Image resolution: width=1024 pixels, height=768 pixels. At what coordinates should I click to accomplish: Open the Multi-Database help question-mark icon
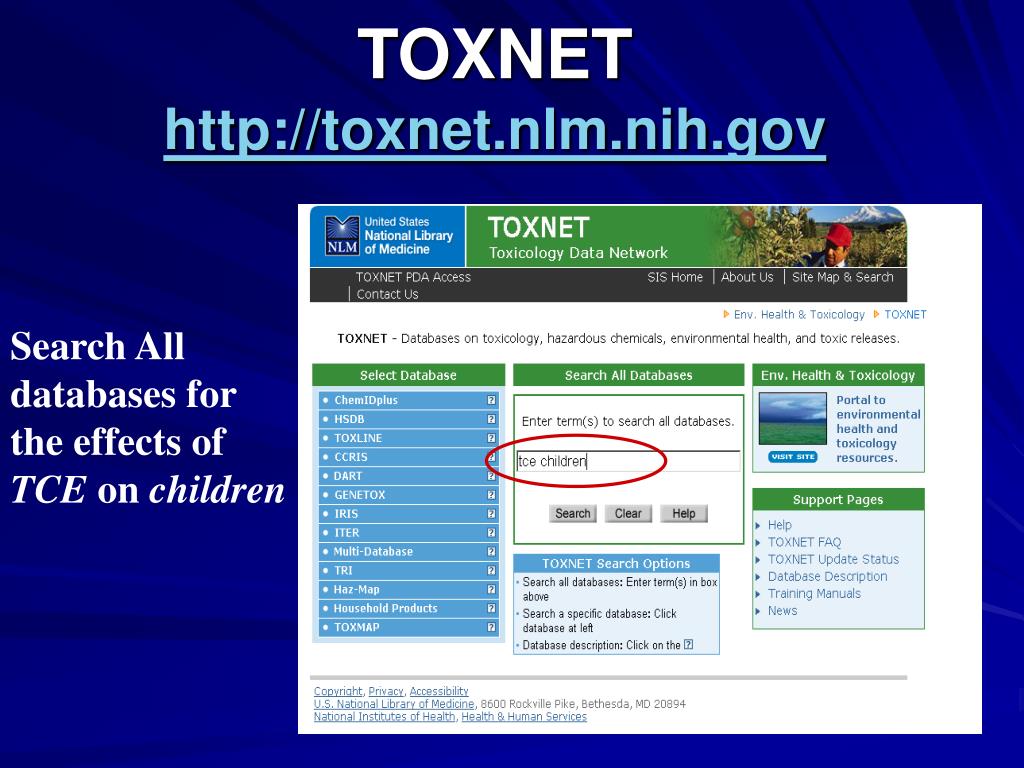tap(491, 552)
